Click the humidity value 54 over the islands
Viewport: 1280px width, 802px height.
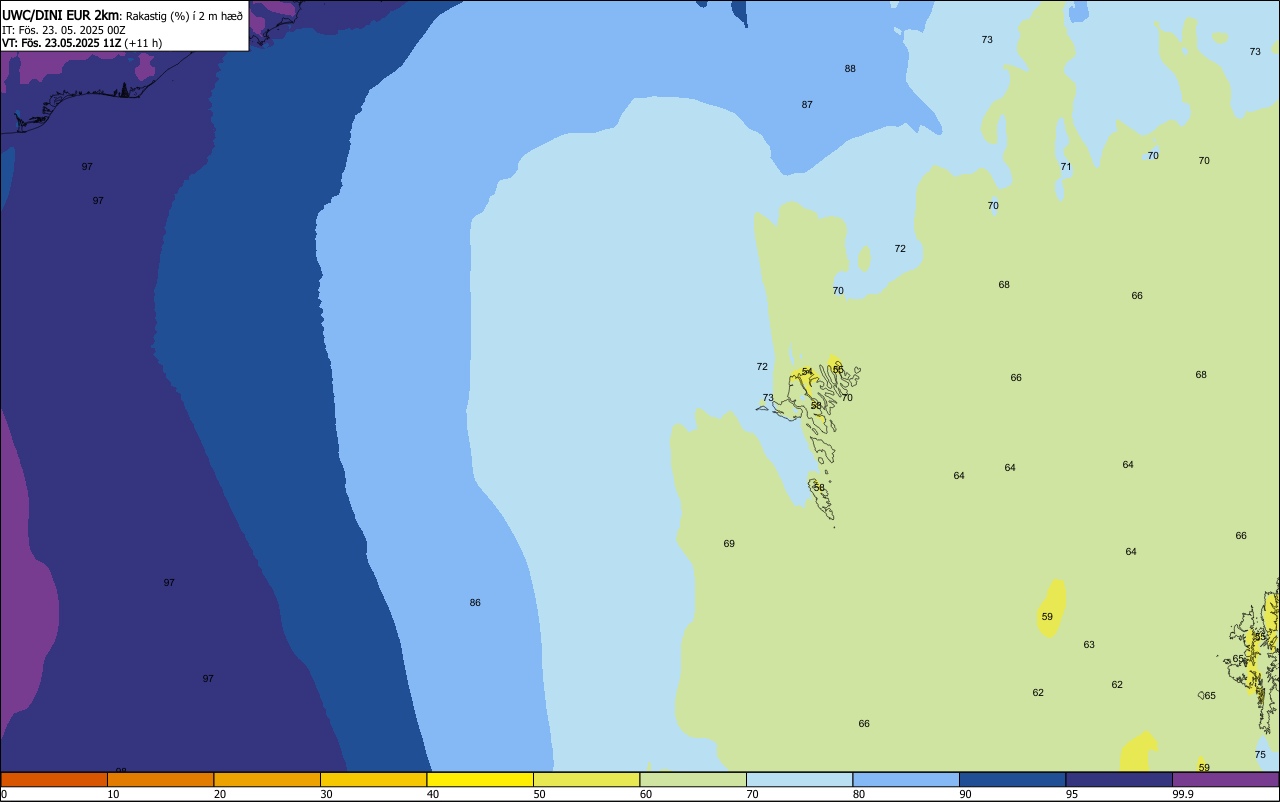click(x=807, y=372)
